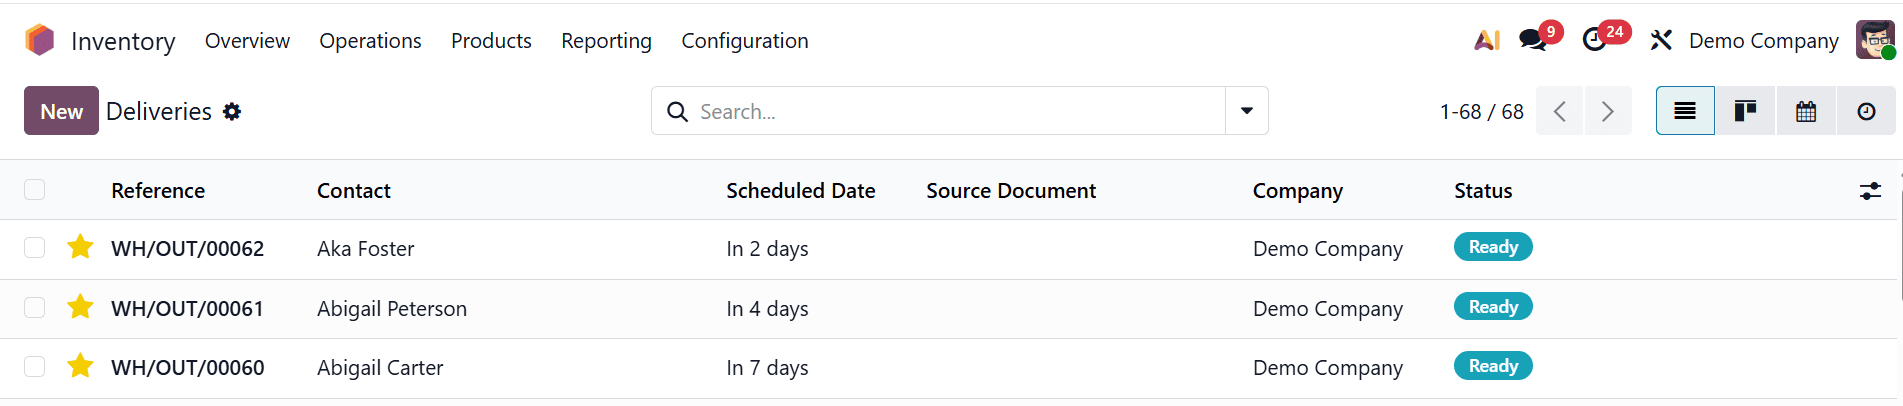The width and height of the screenshot is (1903, 406).
Task: Tick the checkbox for WH/OUT/00061
Action: [x=35, y=307]
